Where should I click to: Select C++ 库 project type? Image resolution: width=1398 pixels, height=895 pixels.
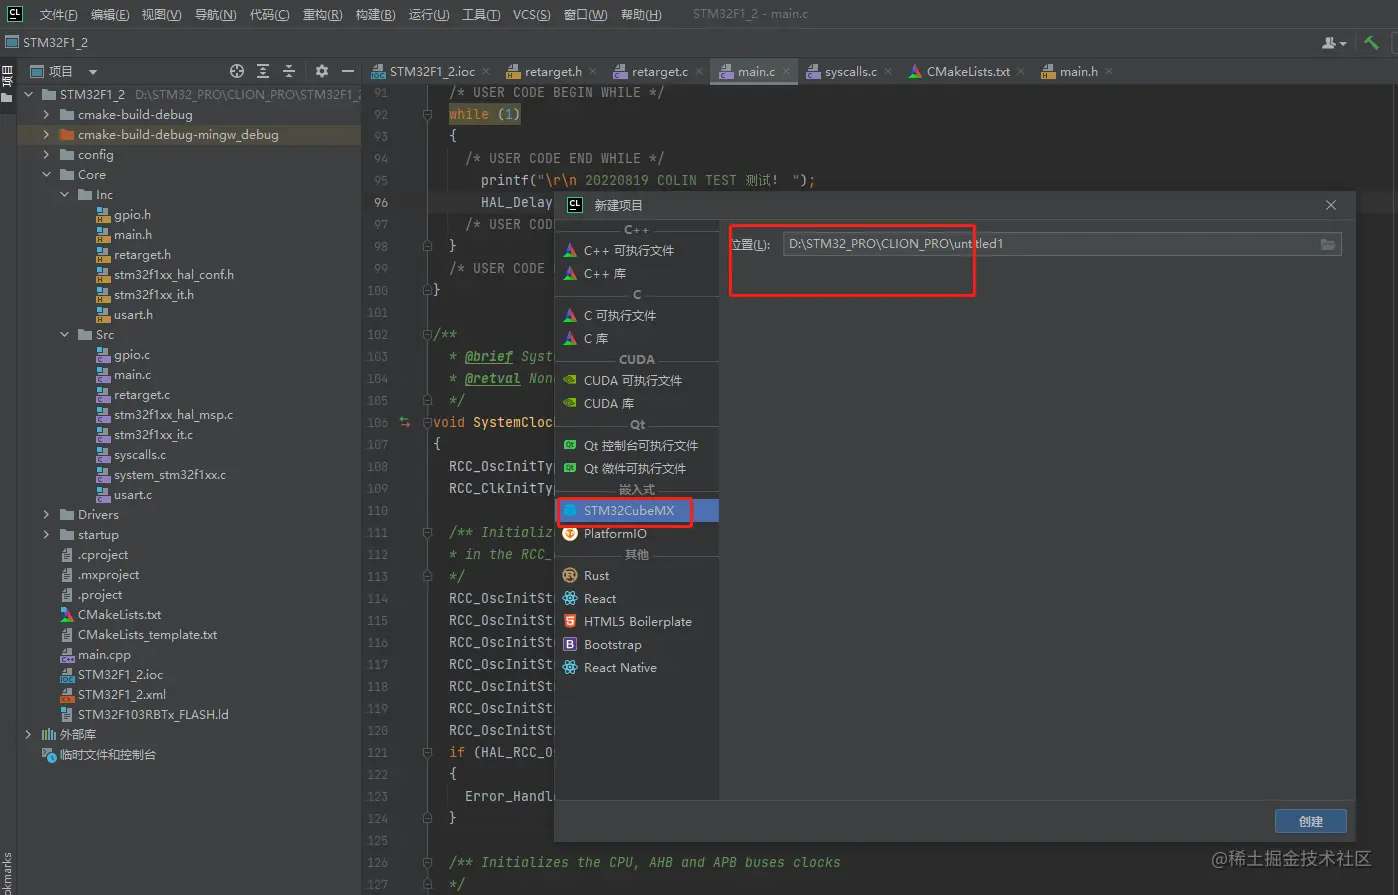tap(637, 273)
